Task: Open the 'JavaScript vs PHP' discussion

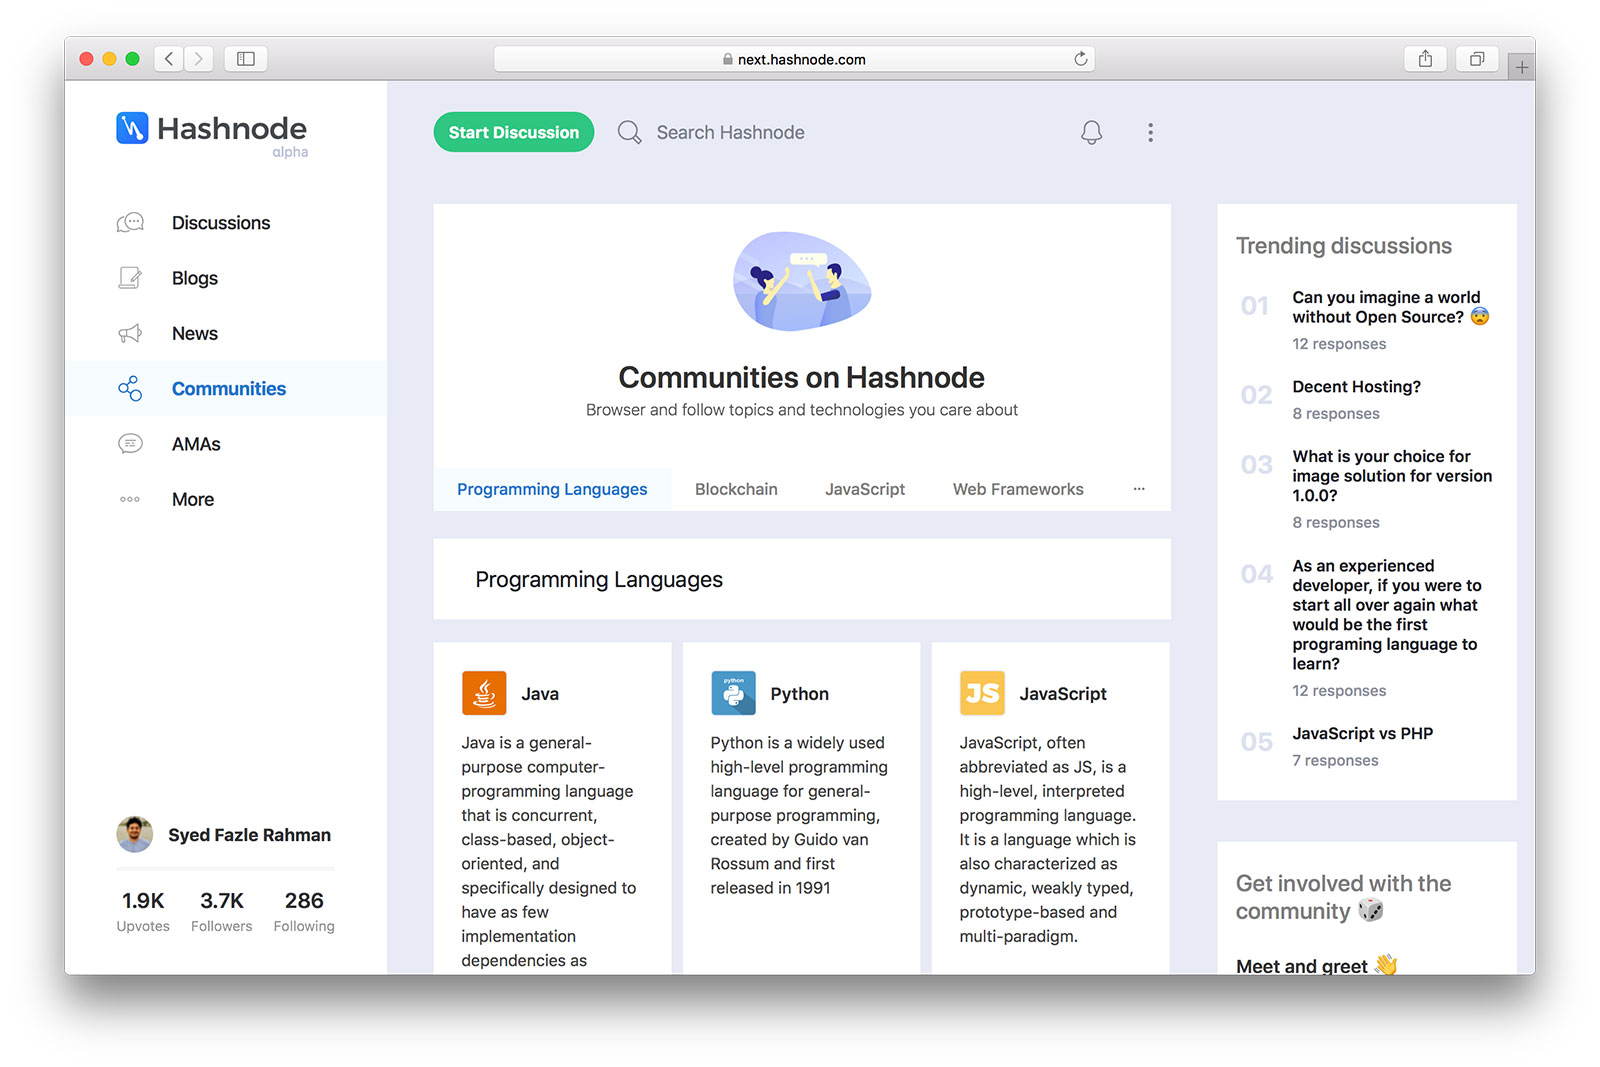Action: click(x=1361, y=734)
